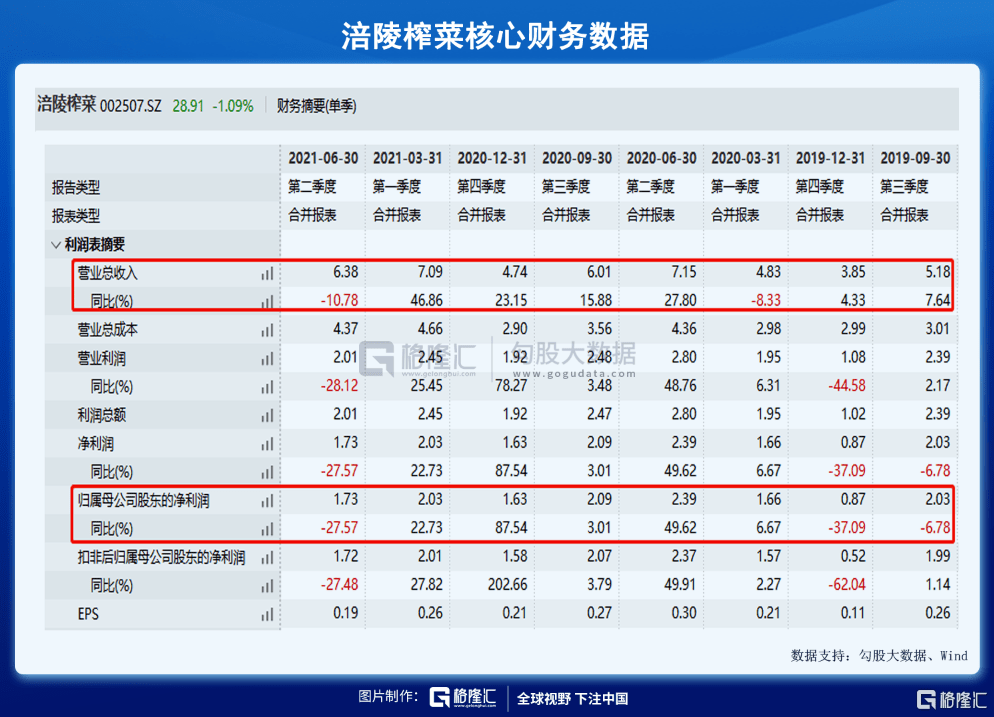
Task: Click the stock price 28.91
Action: coord(188,106)
